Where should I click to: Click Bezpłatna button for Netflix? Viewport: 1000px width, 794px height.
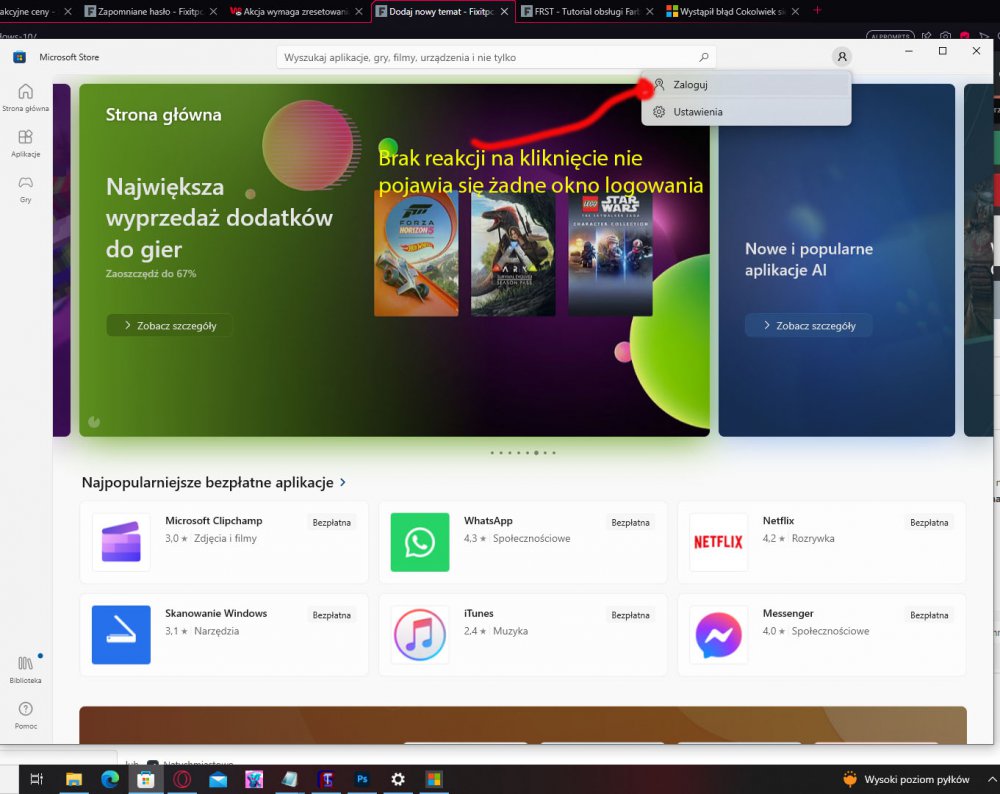pos(929,522)
